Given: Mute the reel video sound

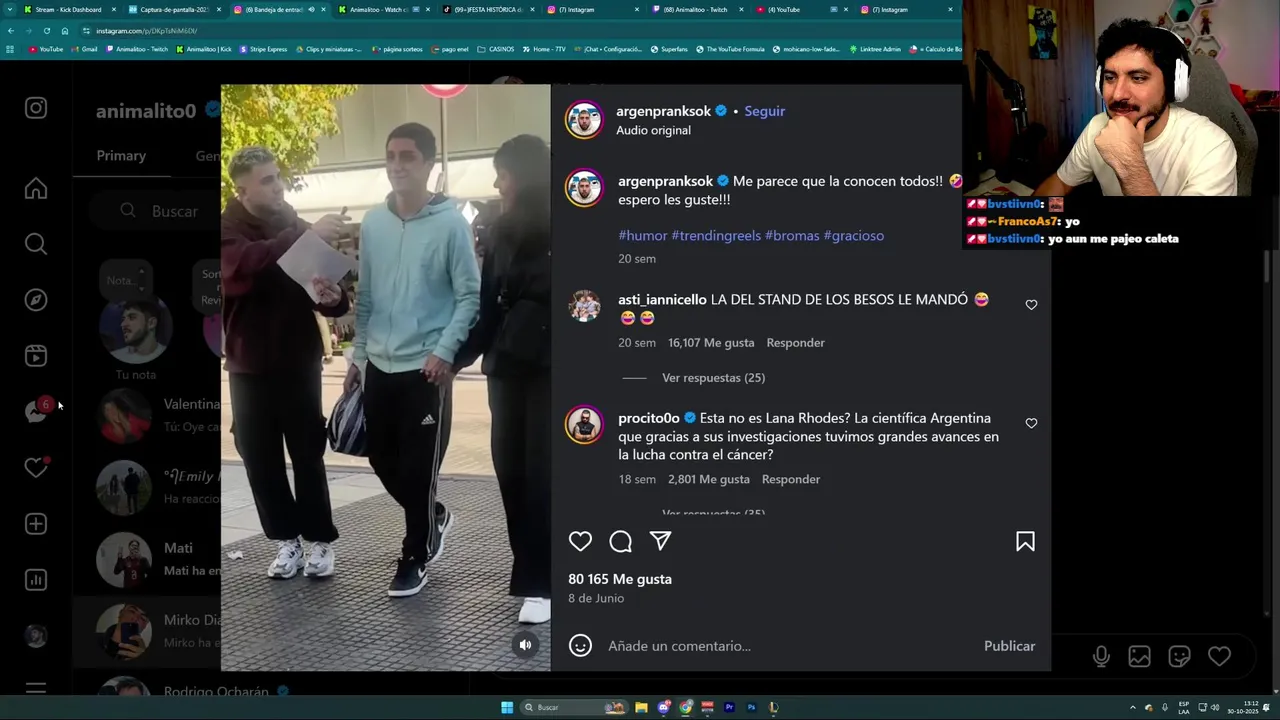Looking at the screenshot, I should (x=525, y=645).
